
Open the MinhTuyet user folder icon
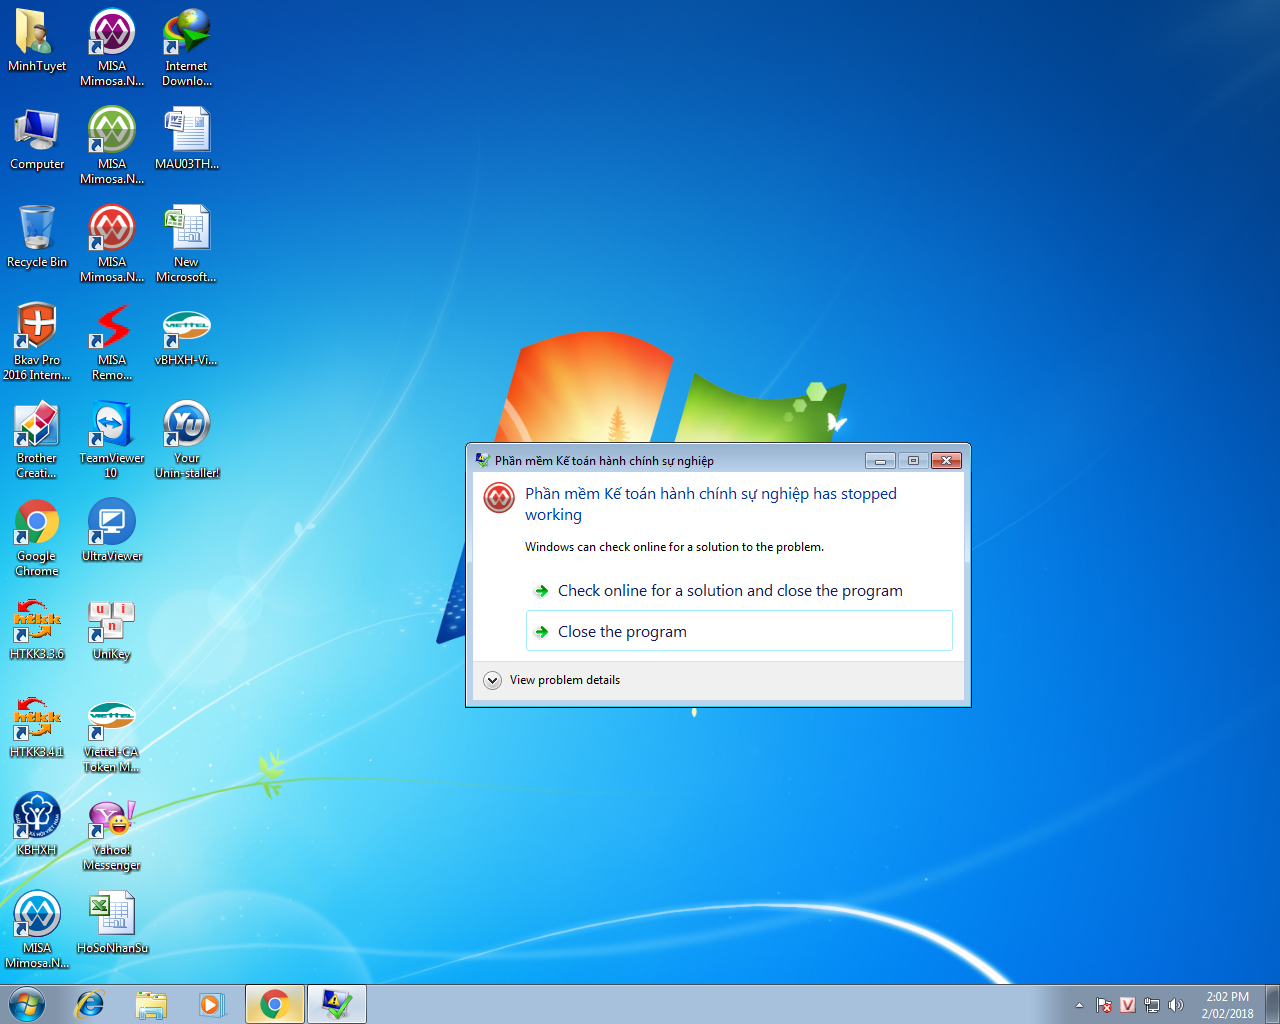pyautogui.click(x=37, y=42)
